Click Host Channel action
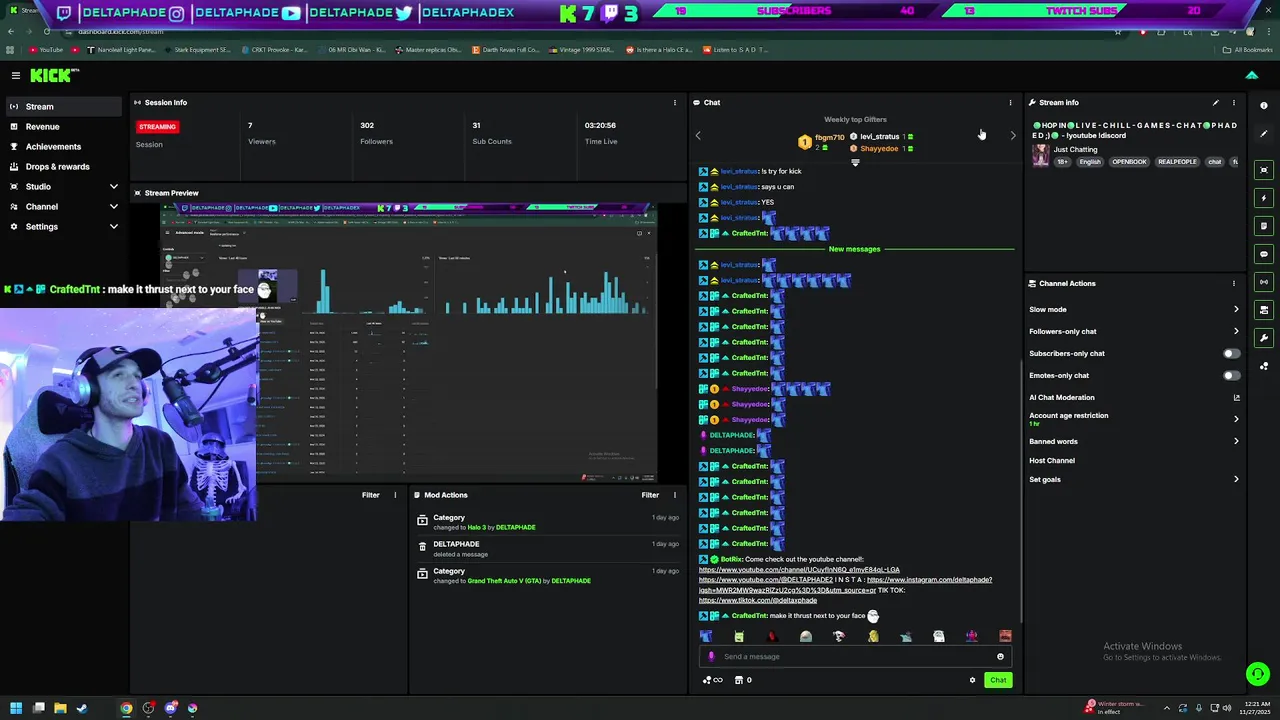This screenshot has width=1280, height=720. [1052, 461]
